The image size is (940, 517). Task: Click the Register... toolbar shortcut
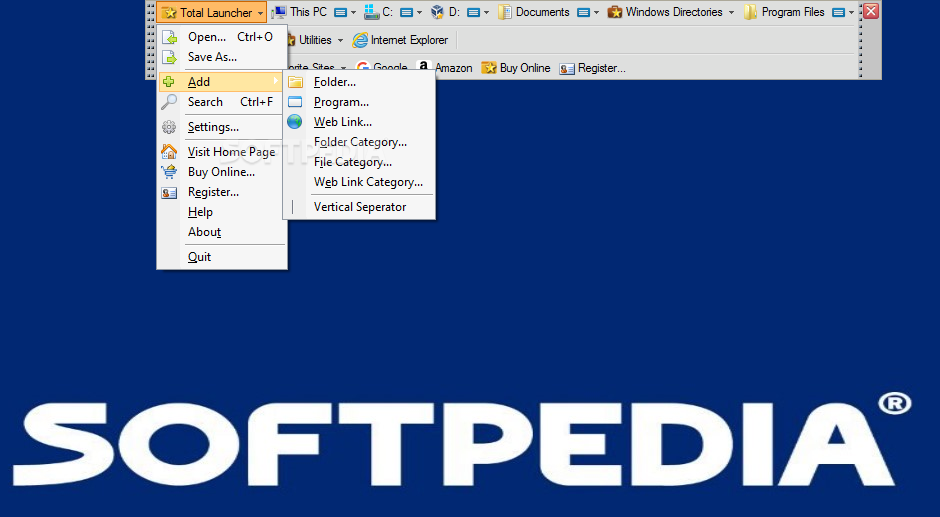(592, 68)
